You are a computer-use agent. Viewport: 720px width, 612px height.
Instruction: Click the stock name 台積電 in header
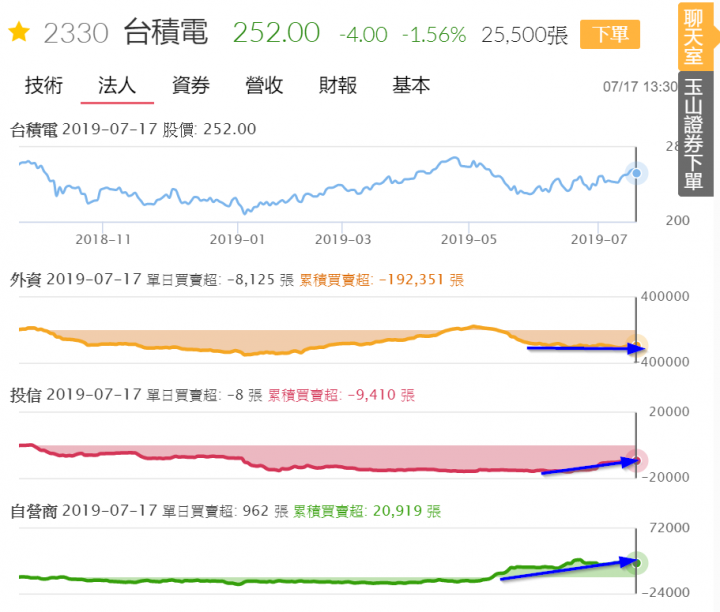[x=166, y=33]
